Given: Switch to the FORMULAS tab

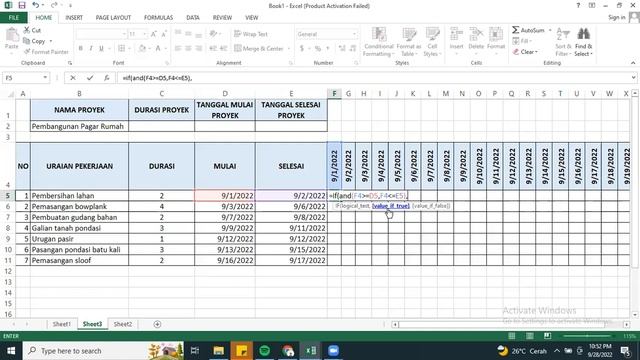Looking at the screenshot, I should 158,18.
